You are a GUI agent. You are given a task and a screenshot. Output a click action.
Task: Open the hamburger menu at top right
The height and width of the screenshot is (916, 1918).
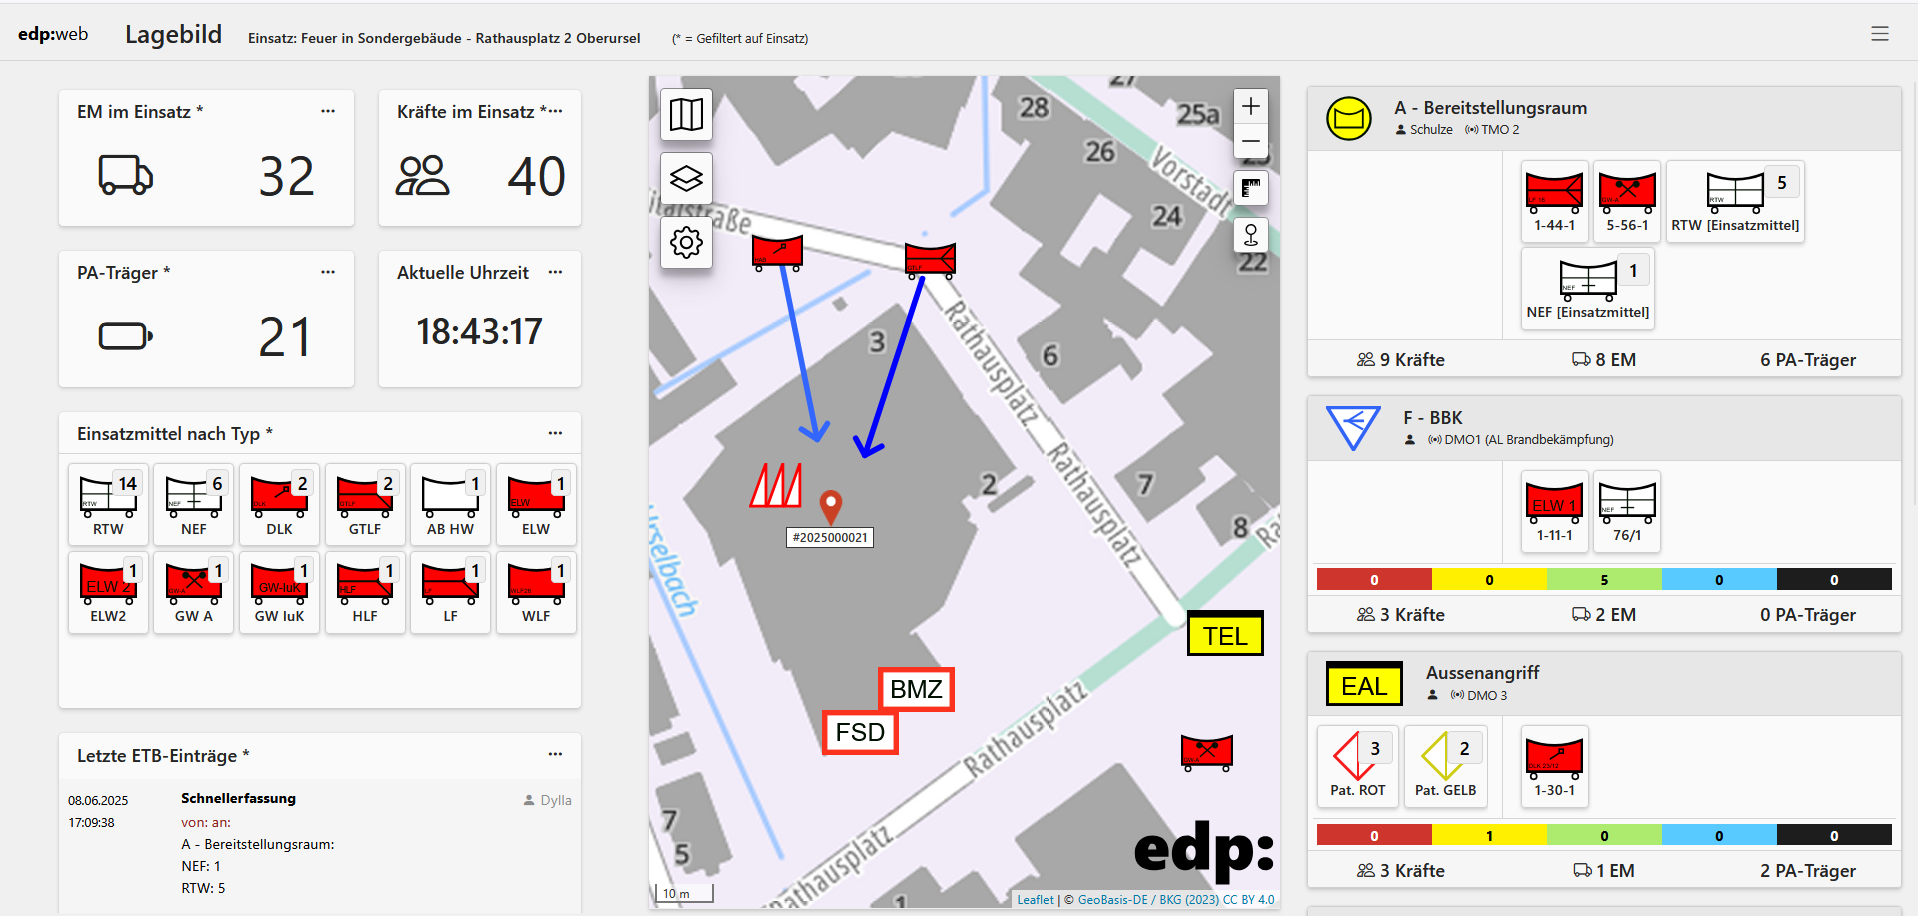coord(1879,34)
